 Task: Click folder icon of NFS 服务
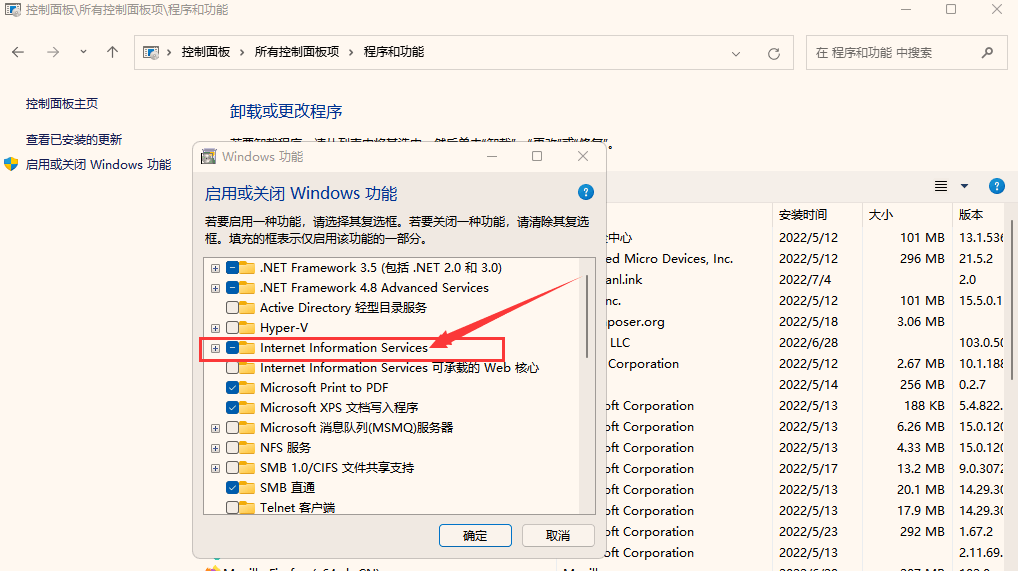(247, 448)
